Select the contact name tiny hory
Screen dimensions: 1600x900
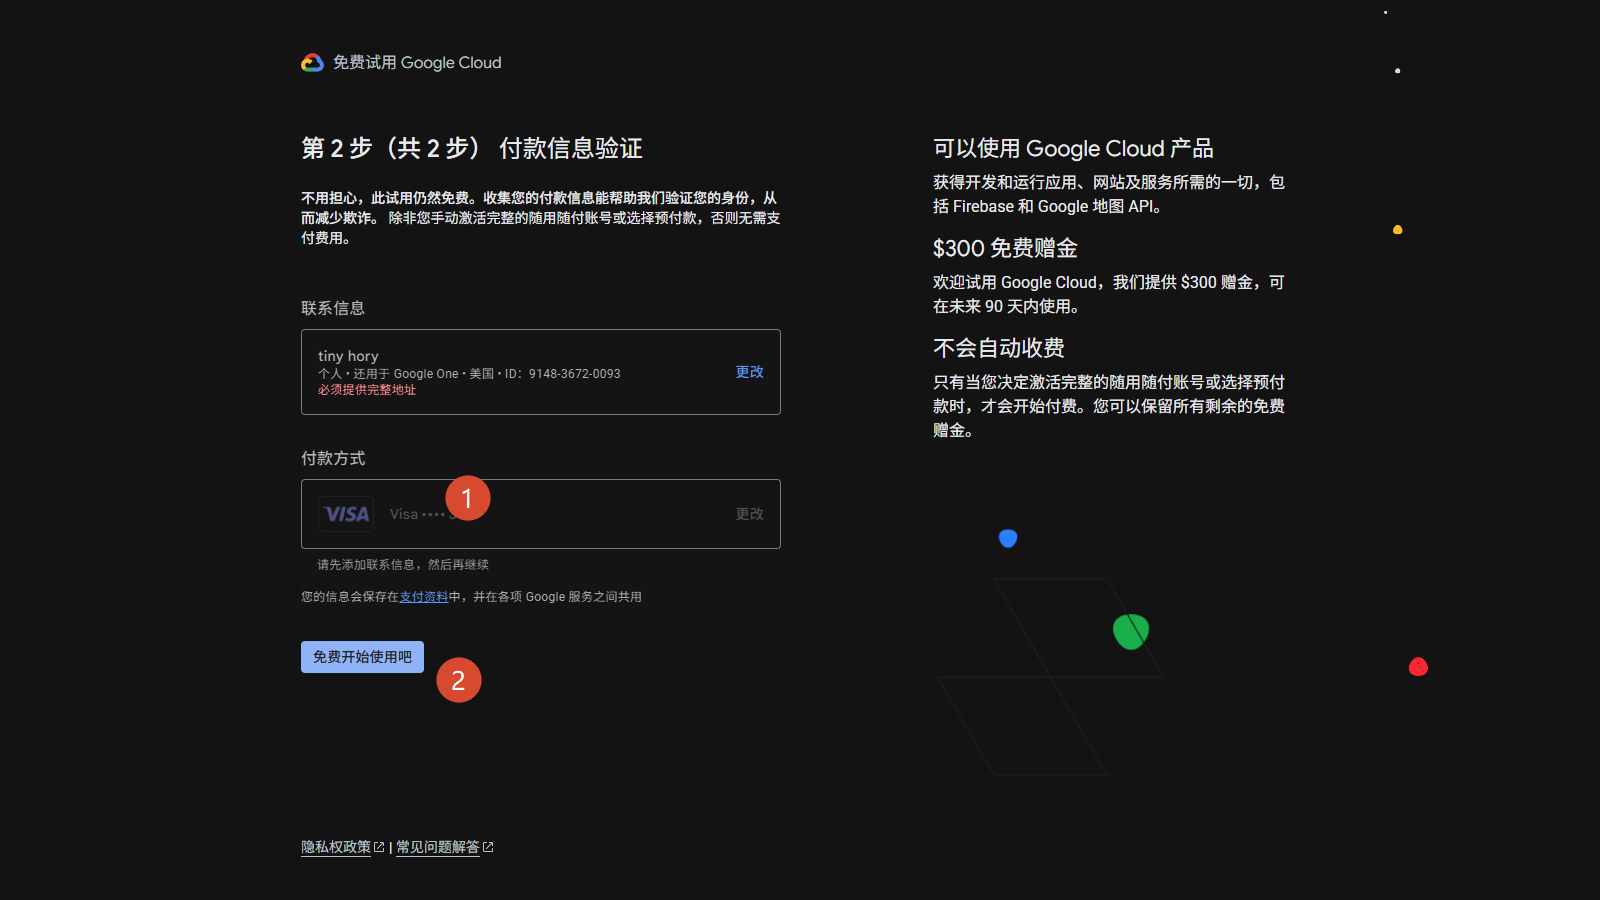(x=348, y=356)
